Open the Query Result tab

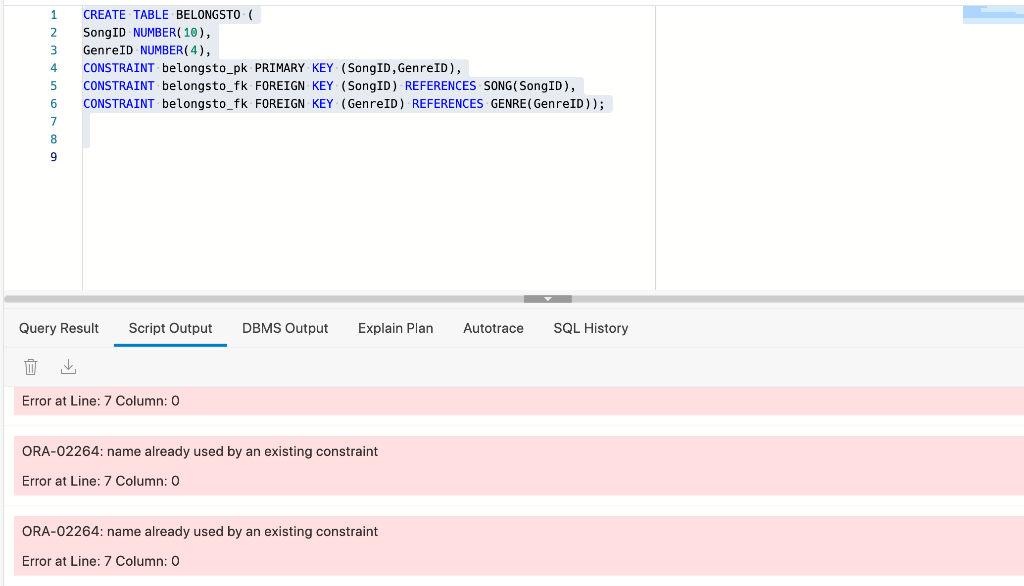coord(58,328)
